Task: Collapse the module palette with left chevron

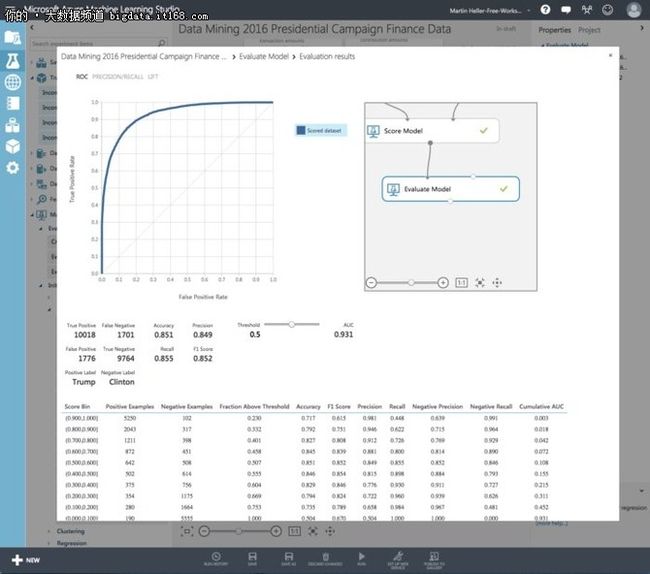Action: point(32,27)
